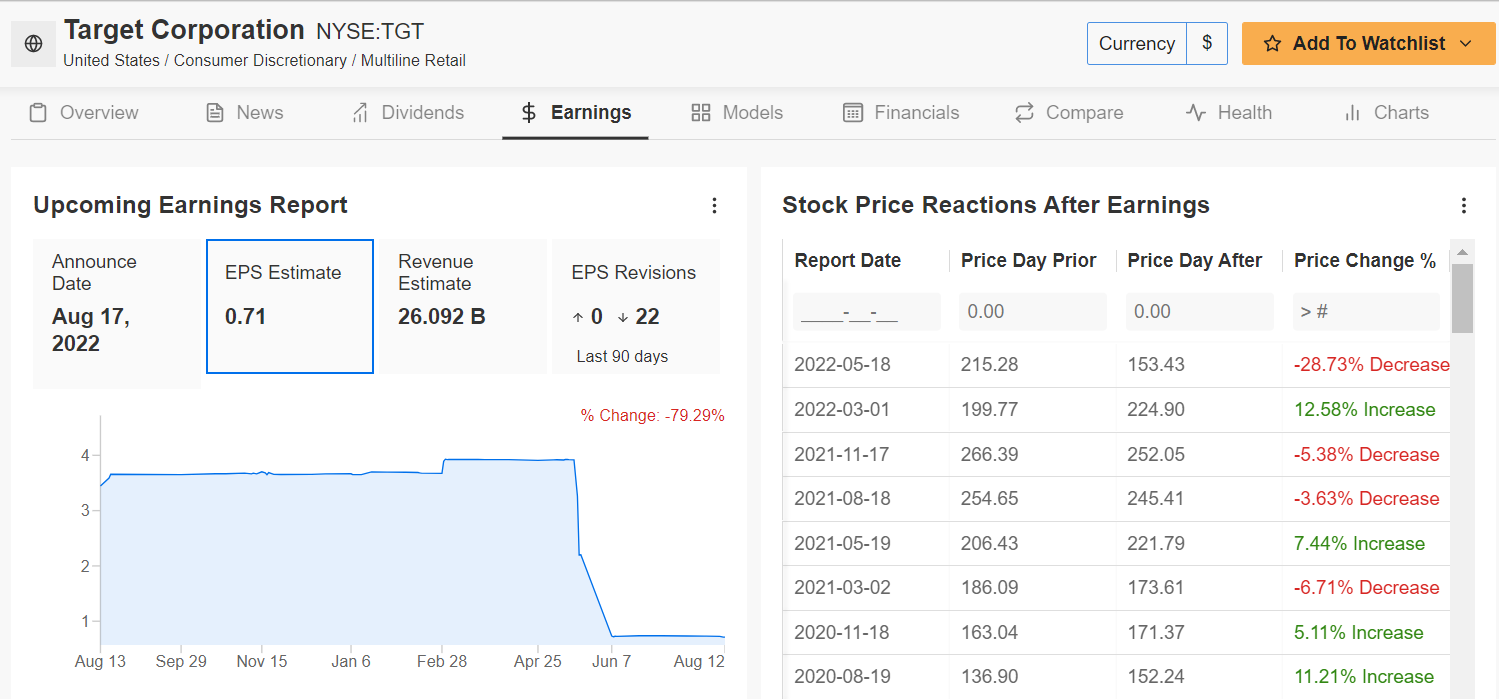
Task: Click the document icon on the News tab
Action: pyautogui.click(x=214, y=113)
